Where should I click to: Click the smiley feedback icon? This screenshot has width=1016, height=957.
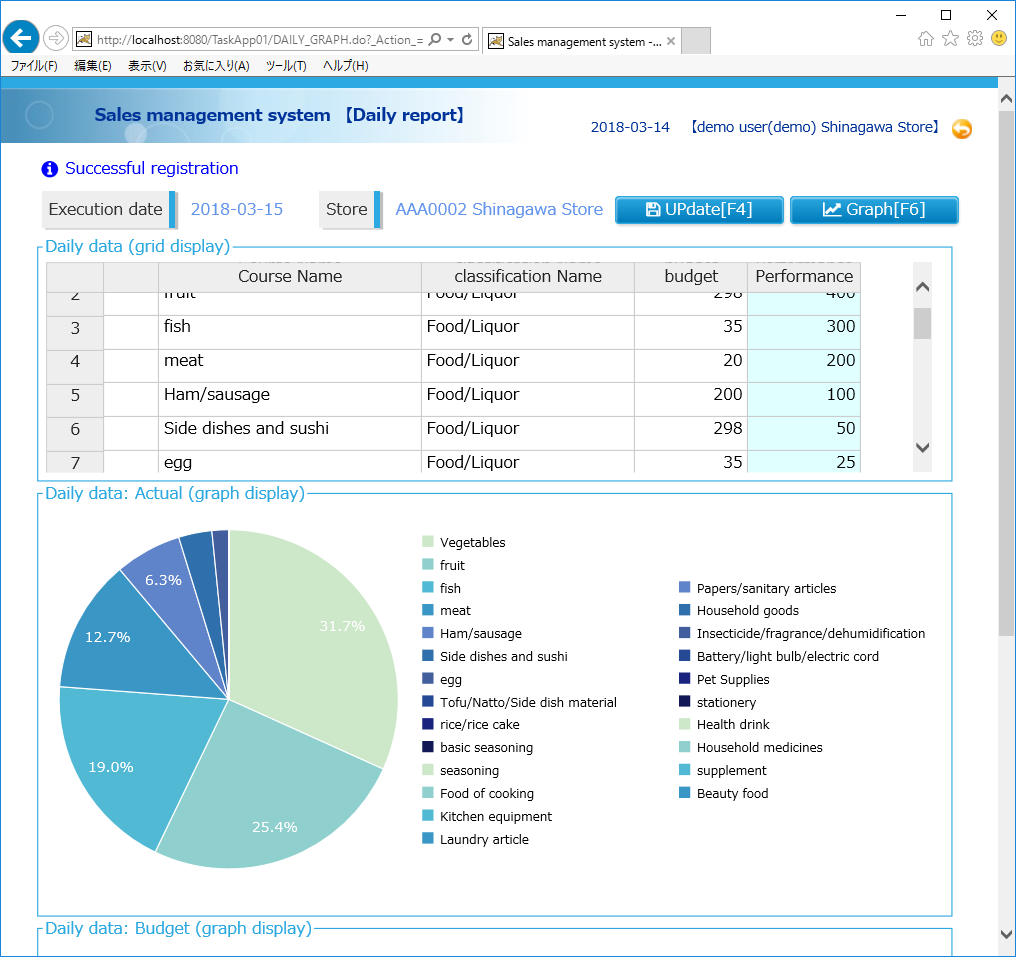pyautogui.click(x=998, y=38)
